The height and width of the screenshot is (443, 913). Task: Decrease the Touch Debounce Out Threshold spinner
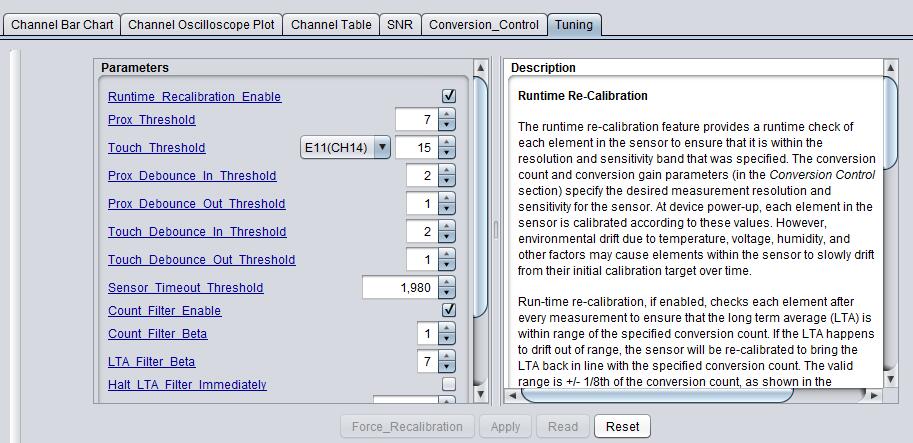click(x=446, y=265)
